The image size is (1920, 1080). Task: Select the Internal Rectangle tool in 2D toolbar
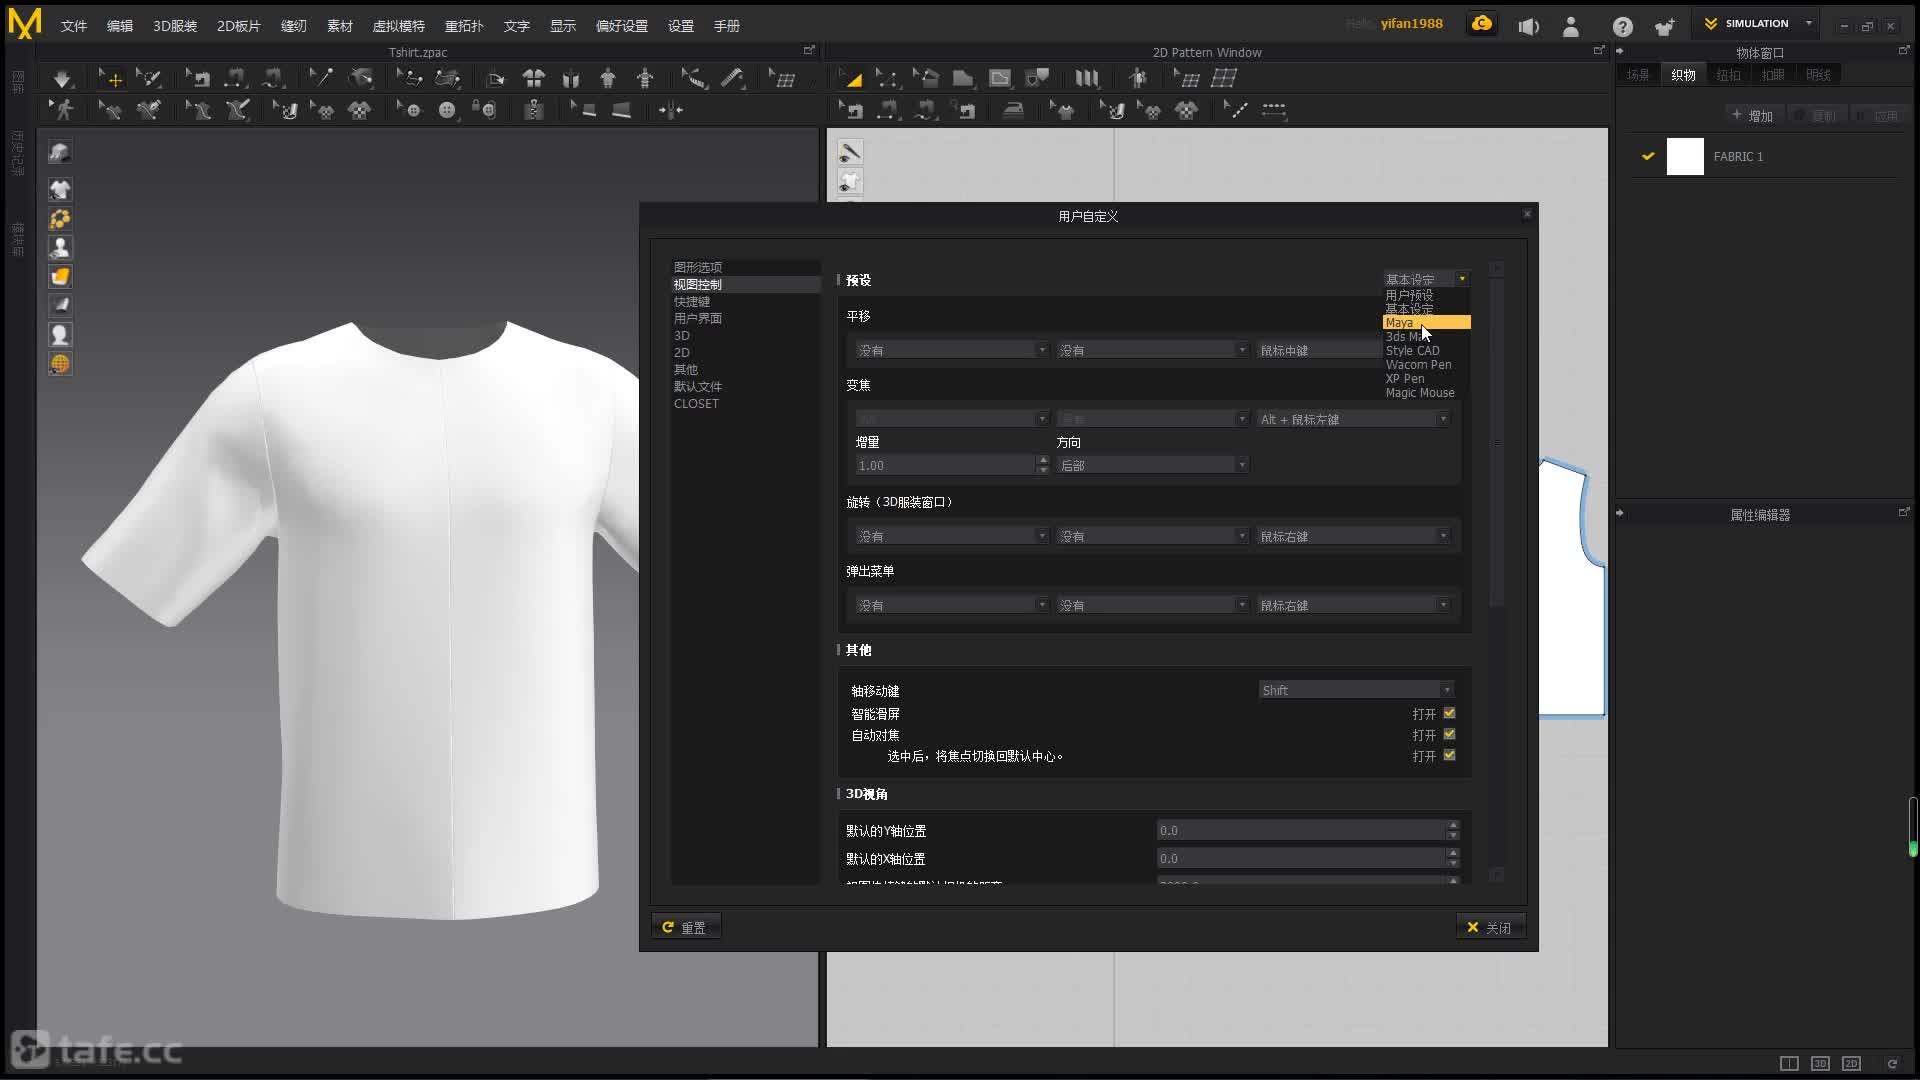[x=1000, y=78]
